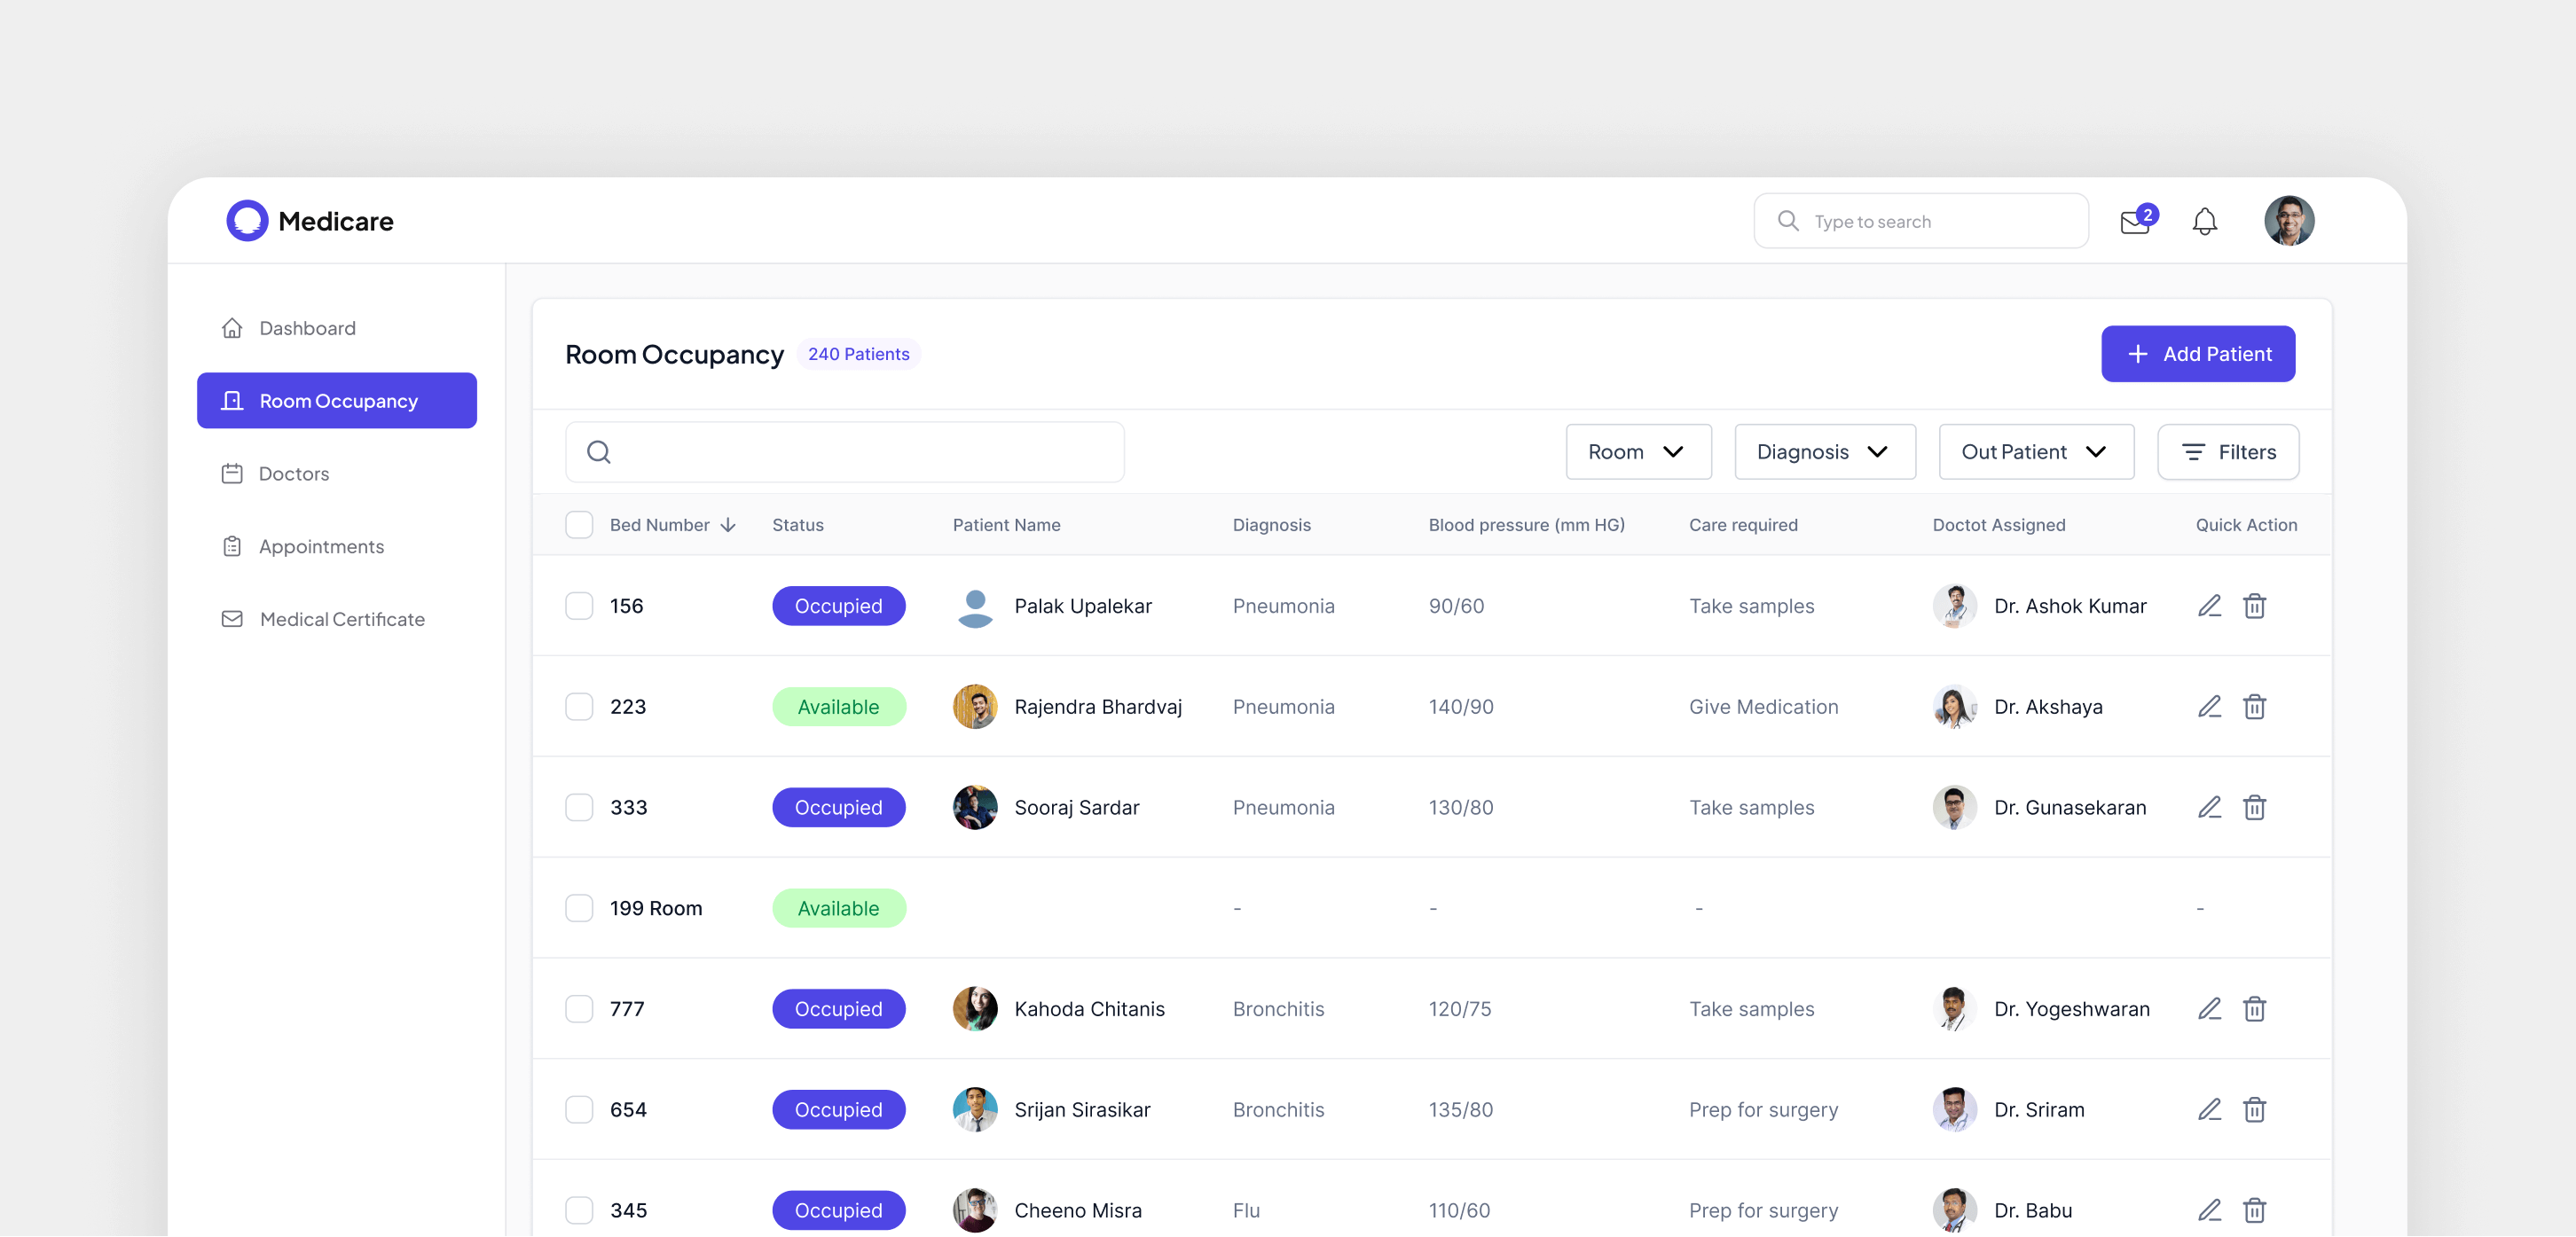Click edit pencil for Srijan Sirasikar row
The image size is (2576, 1237).
click(2209, 1110)
